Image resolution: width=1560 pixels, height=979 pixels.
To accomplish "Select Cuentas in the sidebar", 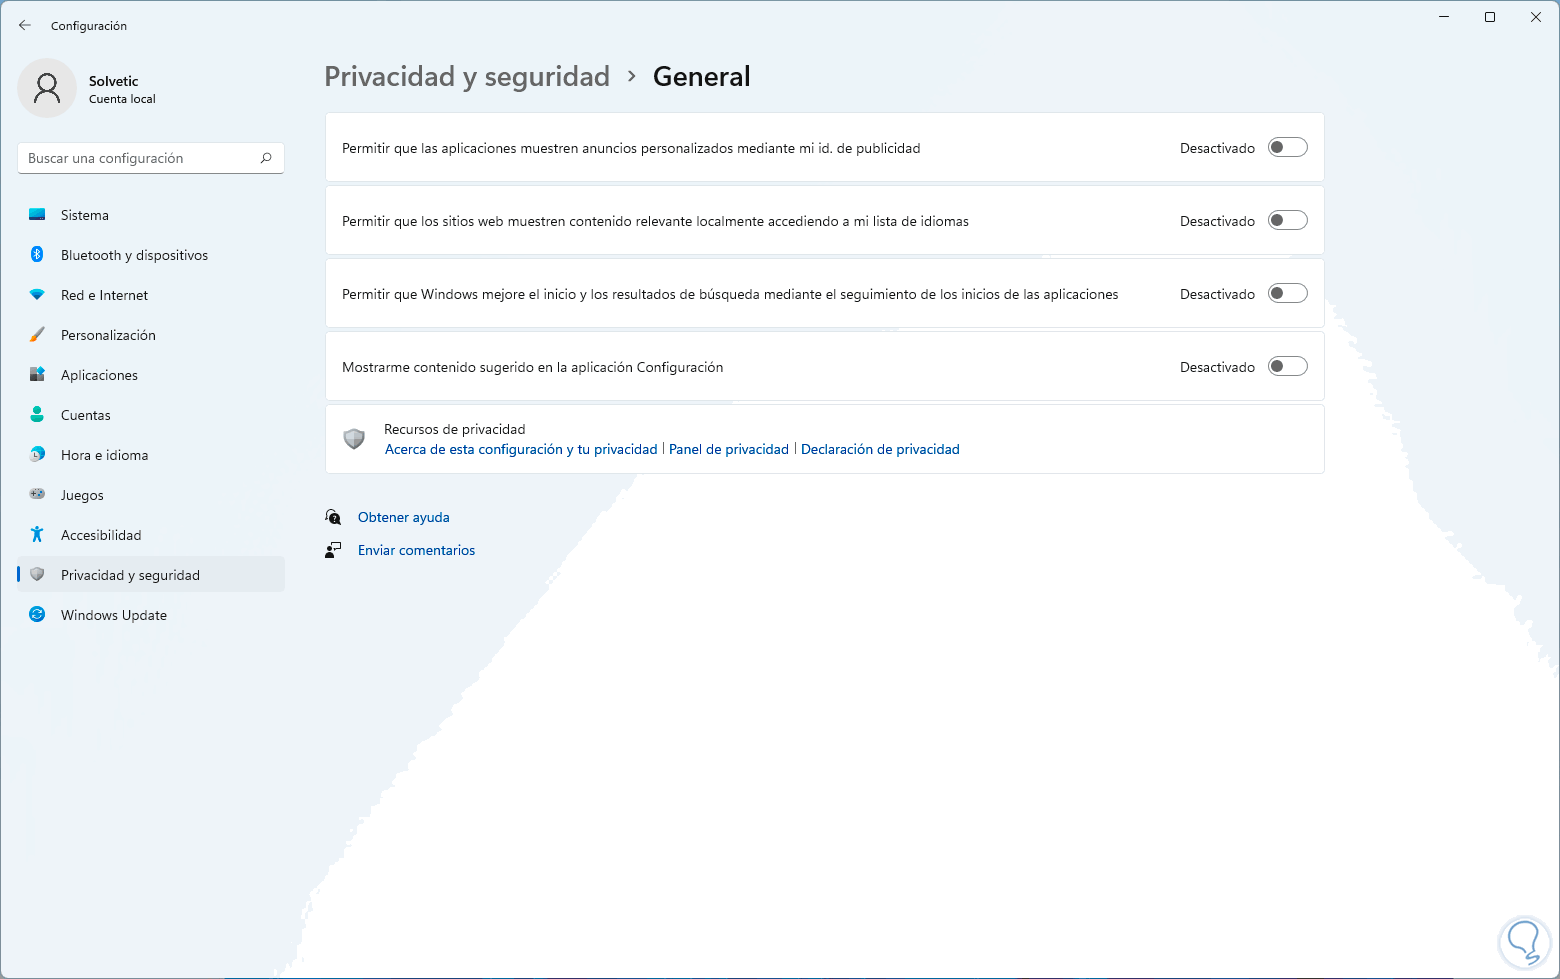I will pyautogui.click(x=86, y=415).
